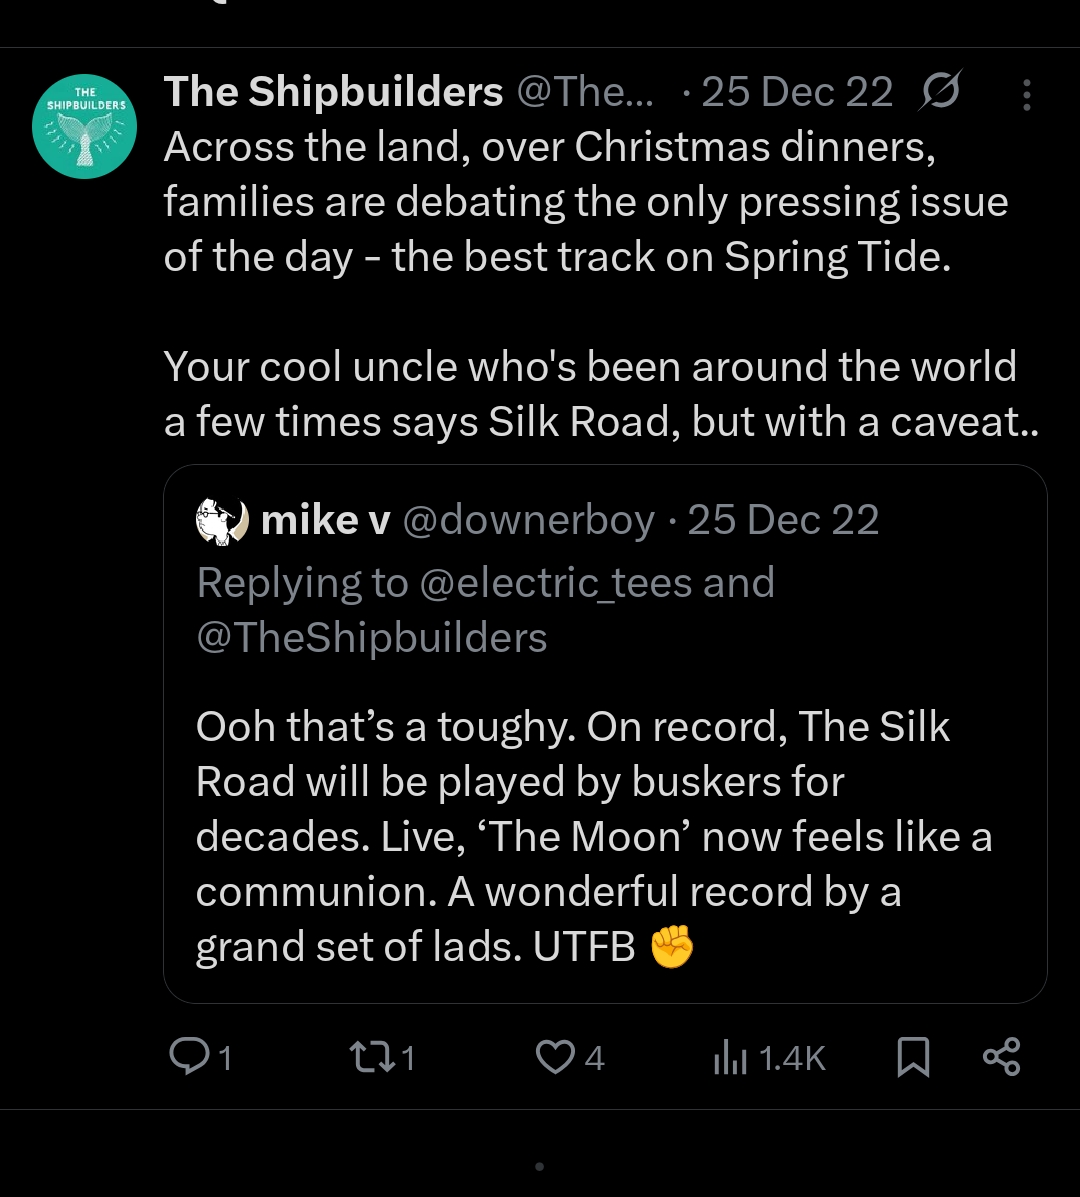Click the fist emoji after UTFB
The width and height of the screenshot is (1080, 1197).
672,946
